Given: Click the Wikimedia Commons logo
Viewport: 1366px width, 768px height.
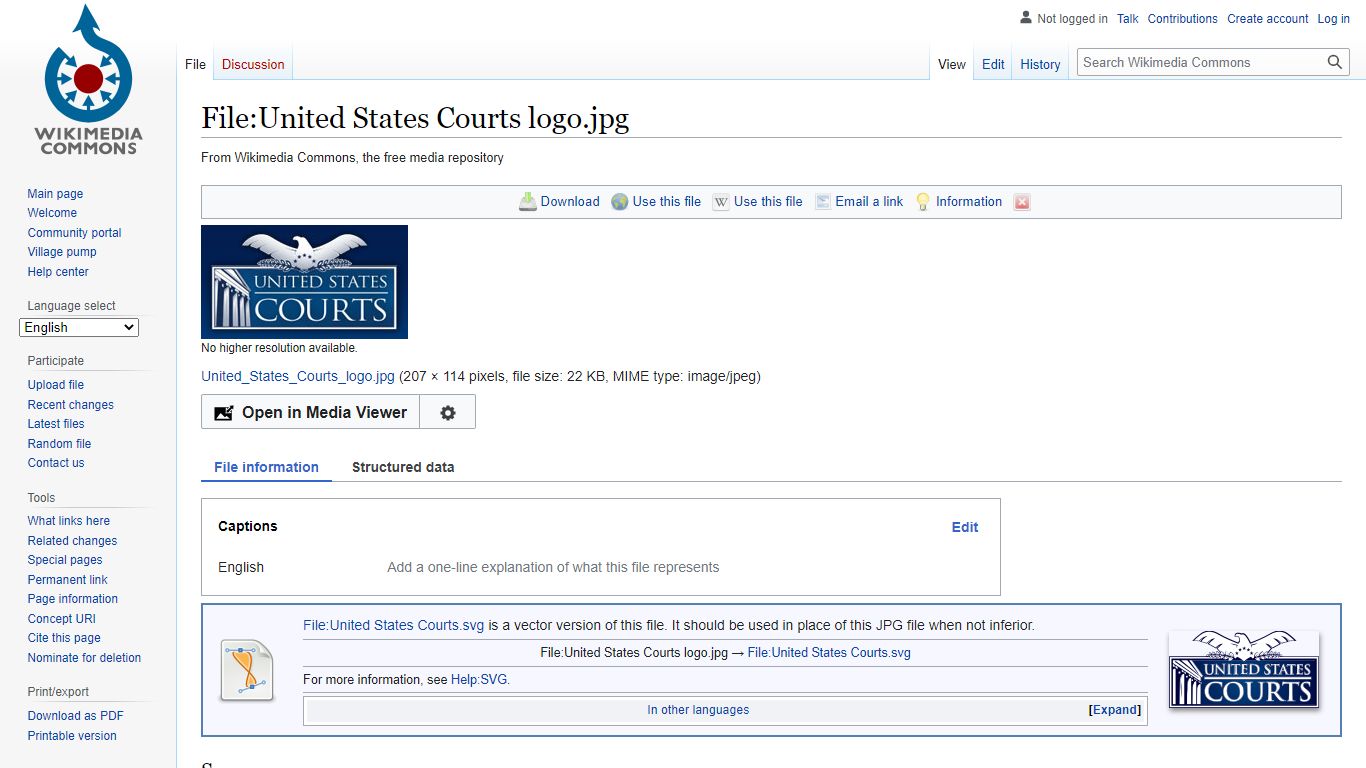Looking at the screenshot, I should point(88,80).
